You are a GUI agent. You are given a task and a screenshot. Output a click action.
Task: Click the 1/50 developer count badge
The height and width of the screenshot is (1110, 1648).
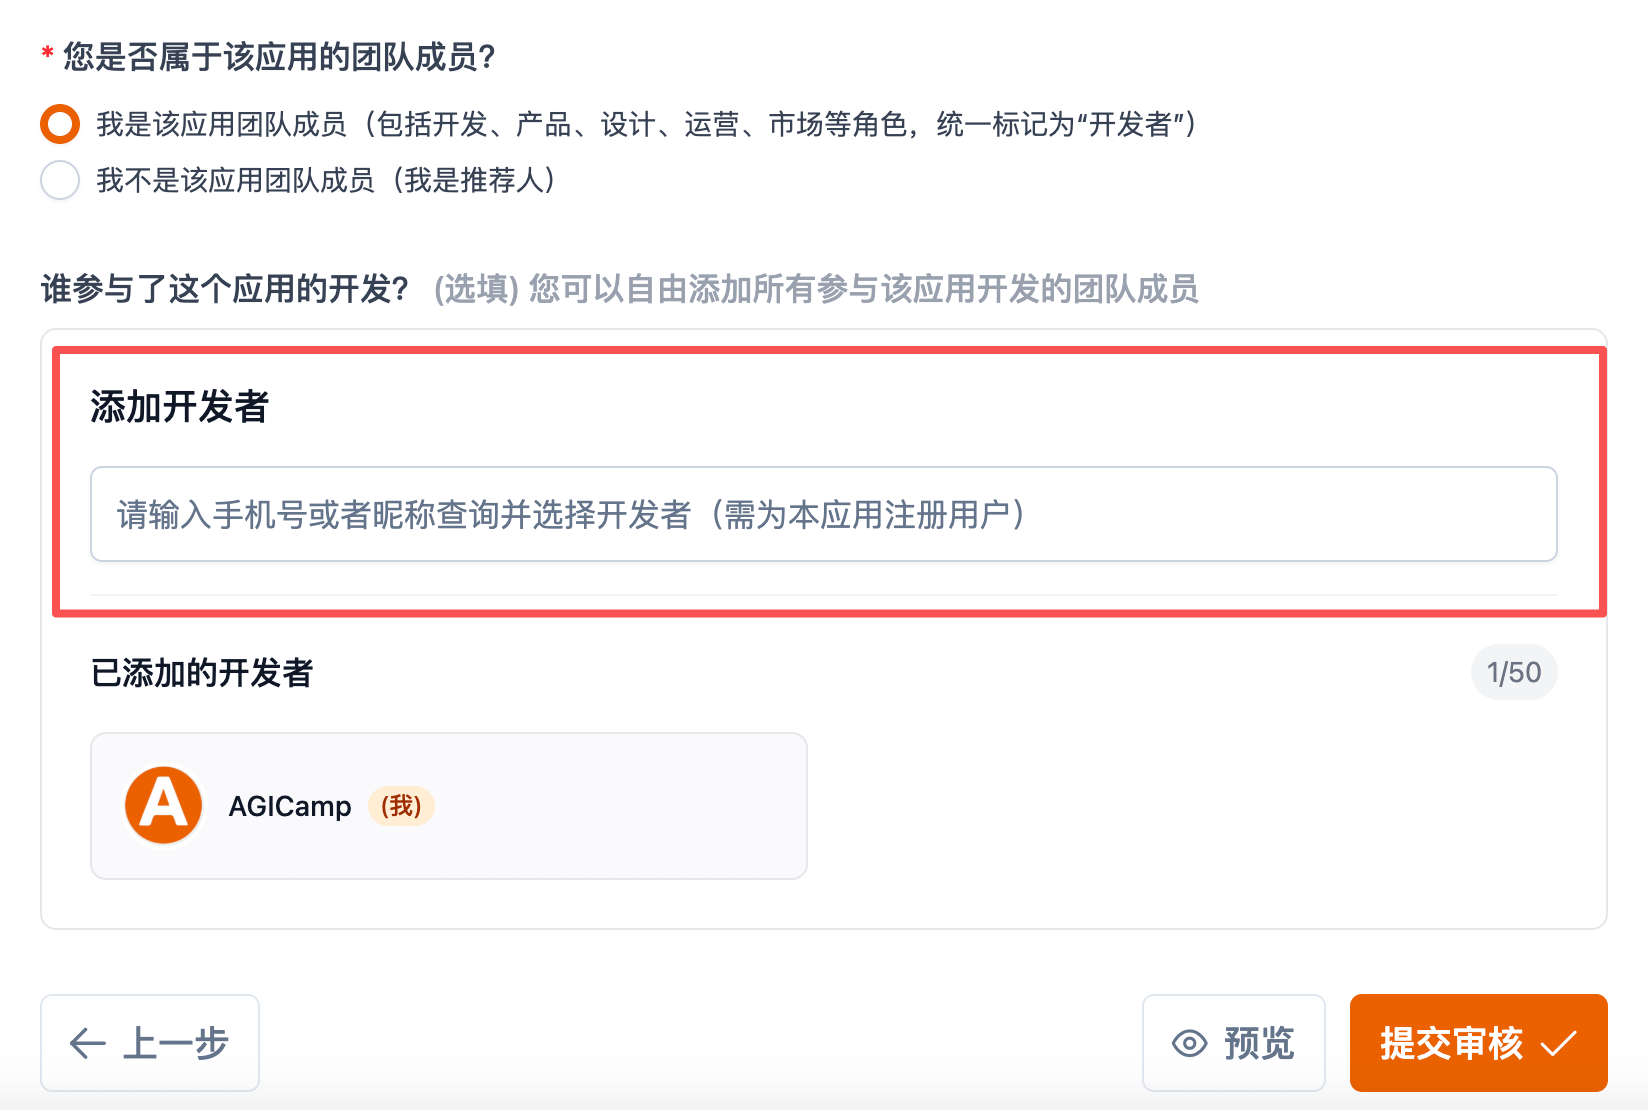pos(1513,672)
